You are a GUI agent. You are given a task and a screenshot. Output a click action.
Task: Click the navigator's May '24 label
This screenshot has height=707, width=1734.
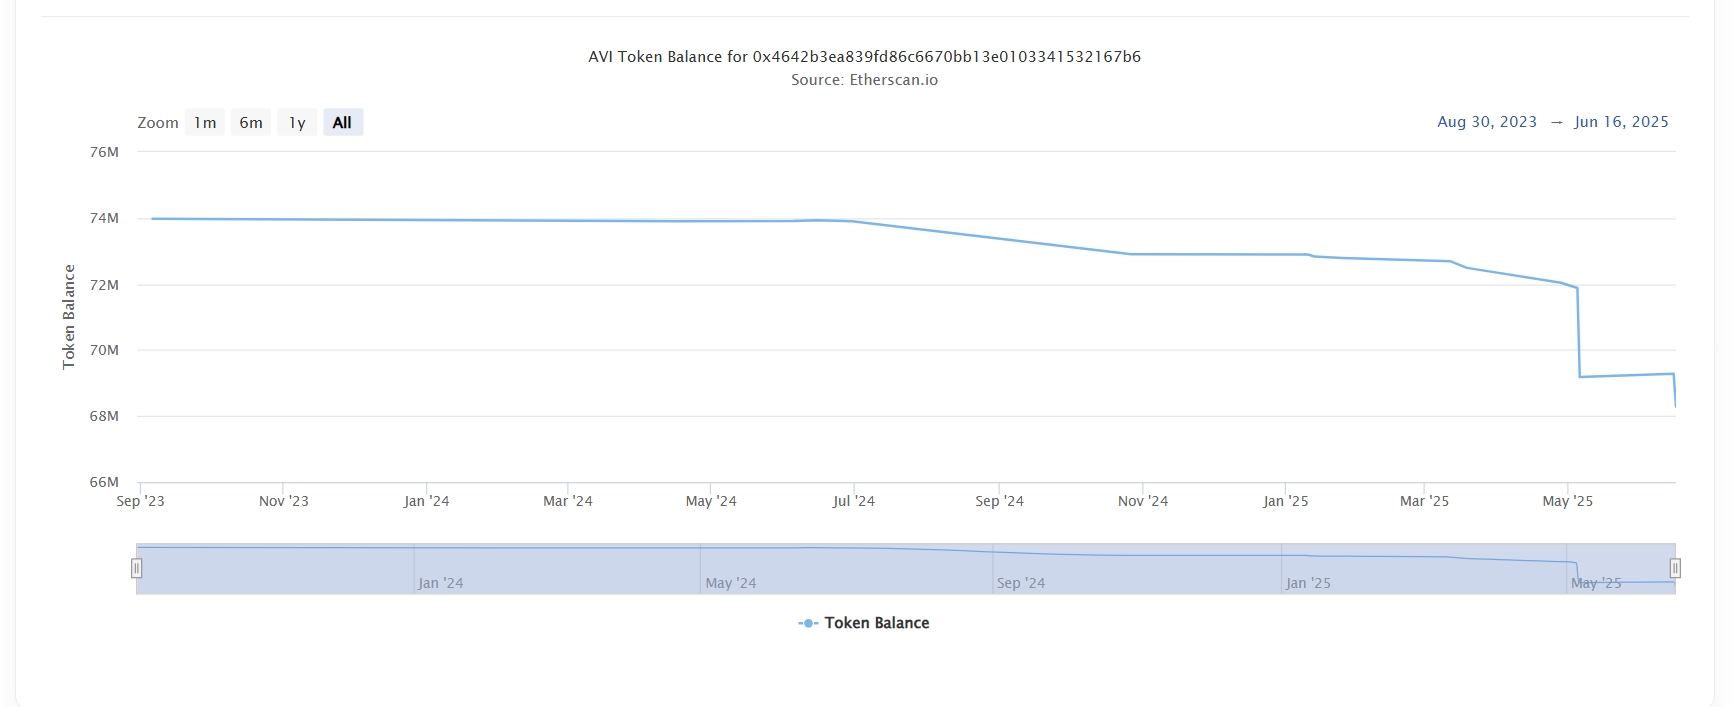pyautogui.click(x=730, y=583)
